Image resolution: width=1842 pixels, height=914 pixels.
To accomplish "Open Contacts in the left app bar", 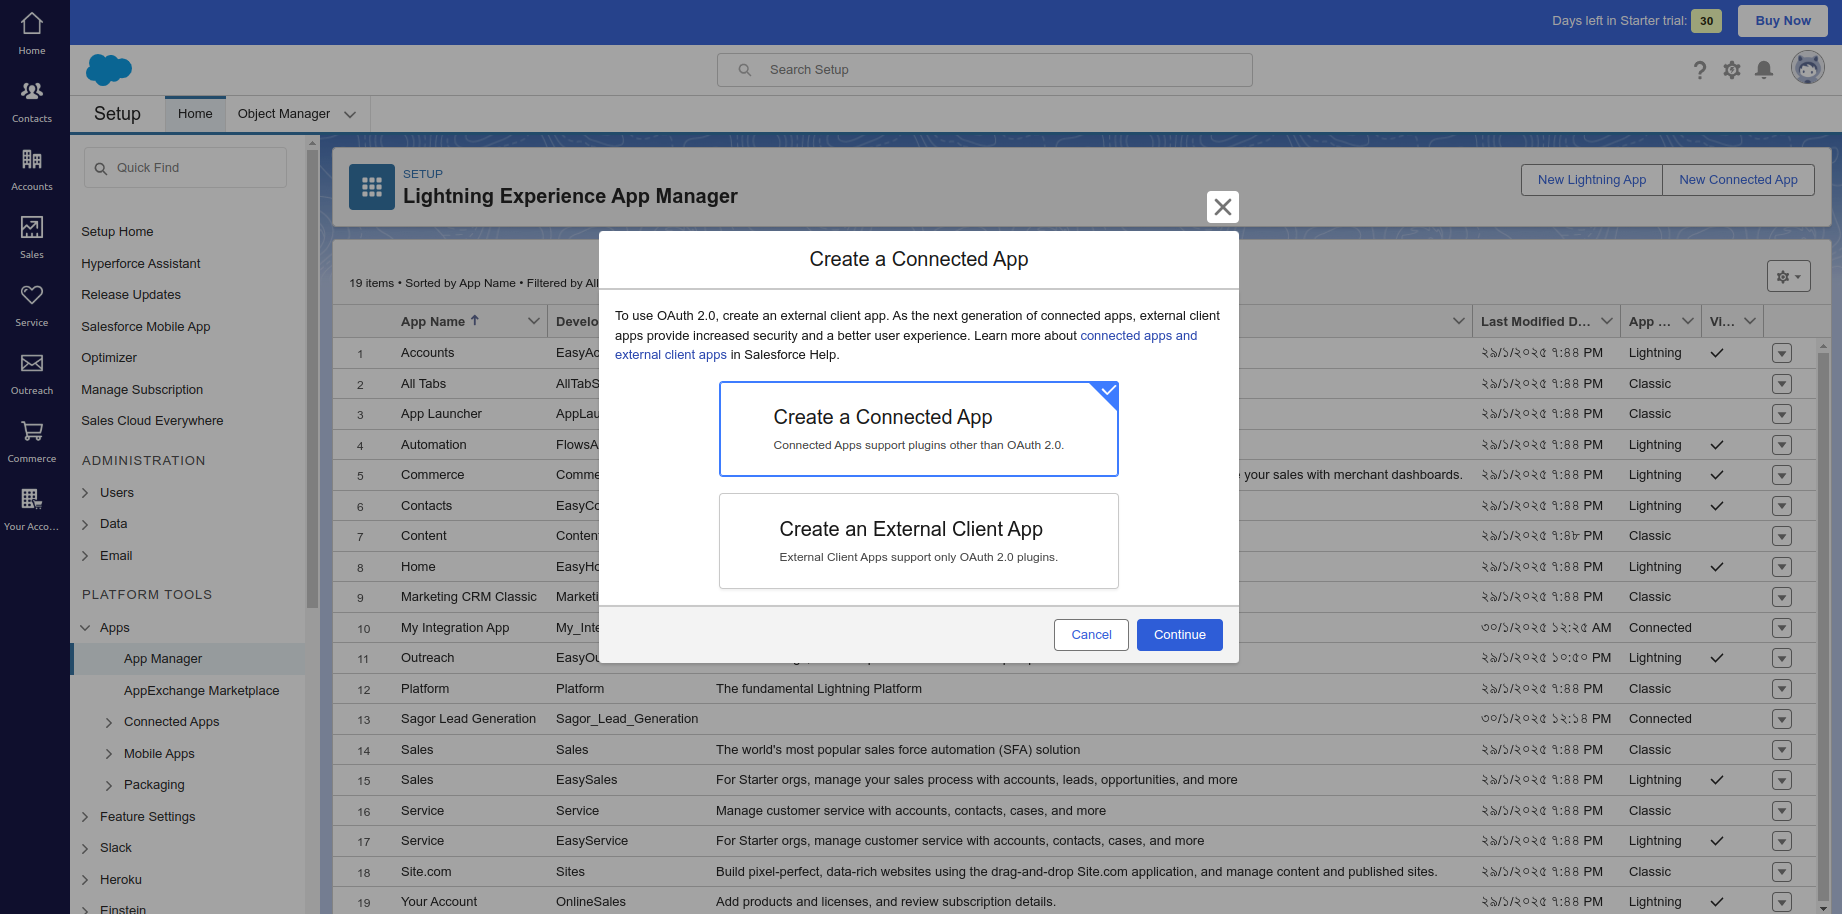I will 32,102.
